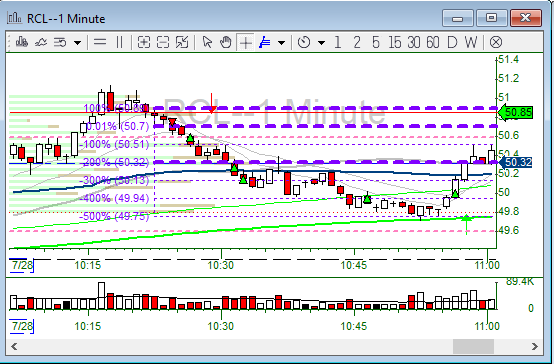Minimize the RCL chart window

coord(458,18)
